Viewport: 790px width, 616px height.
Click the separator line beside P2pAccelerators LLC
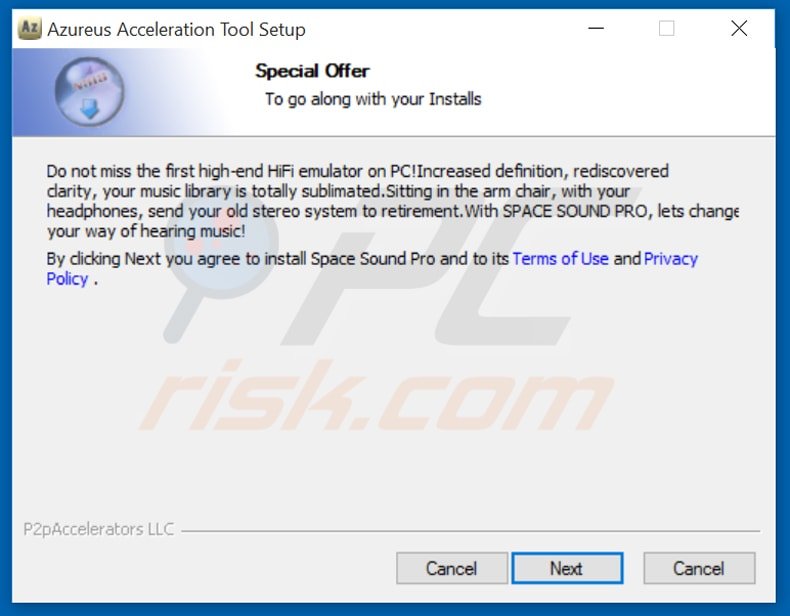[471, 531]
